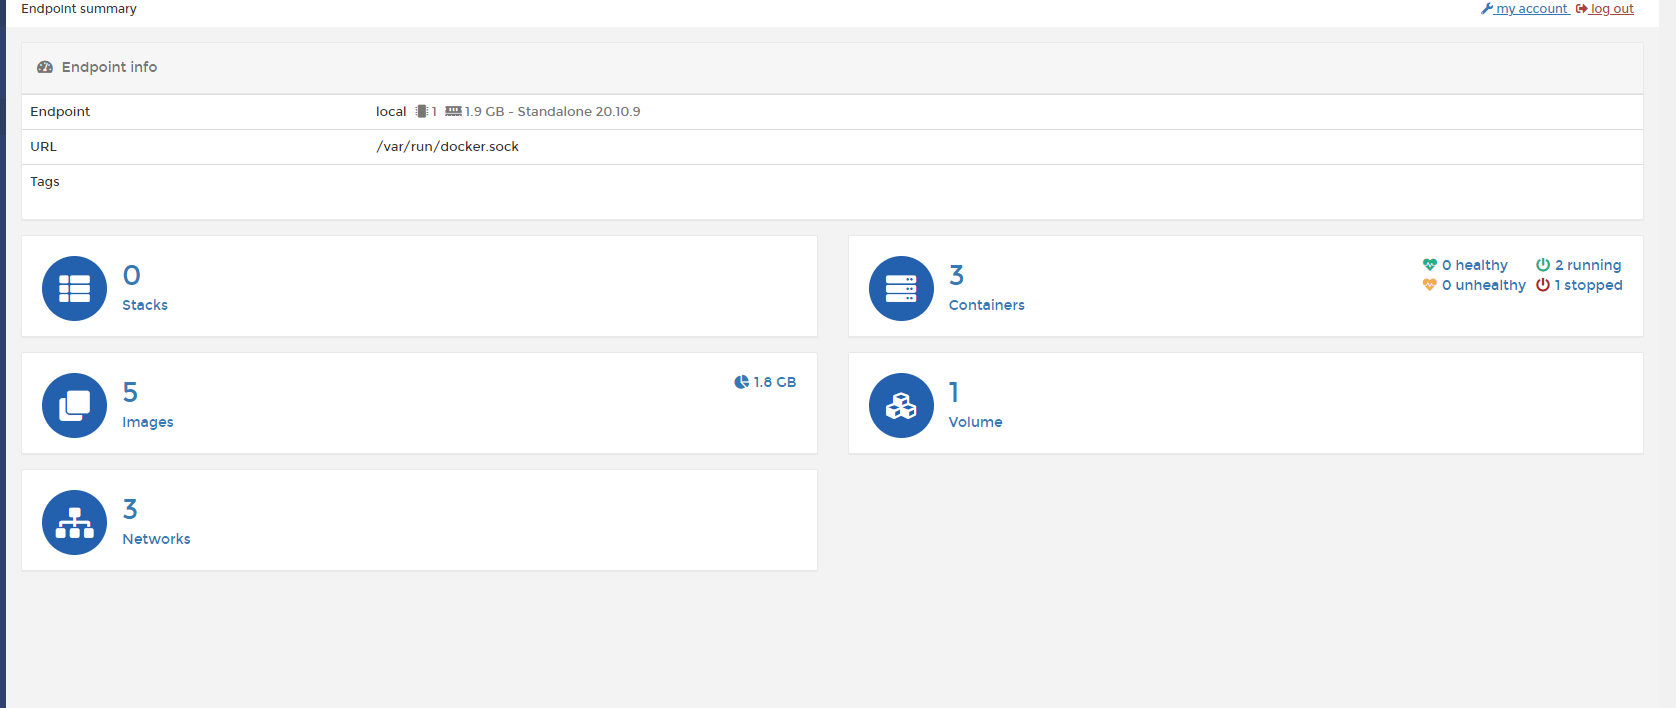Click the Containers server icon

coord(901,288)
